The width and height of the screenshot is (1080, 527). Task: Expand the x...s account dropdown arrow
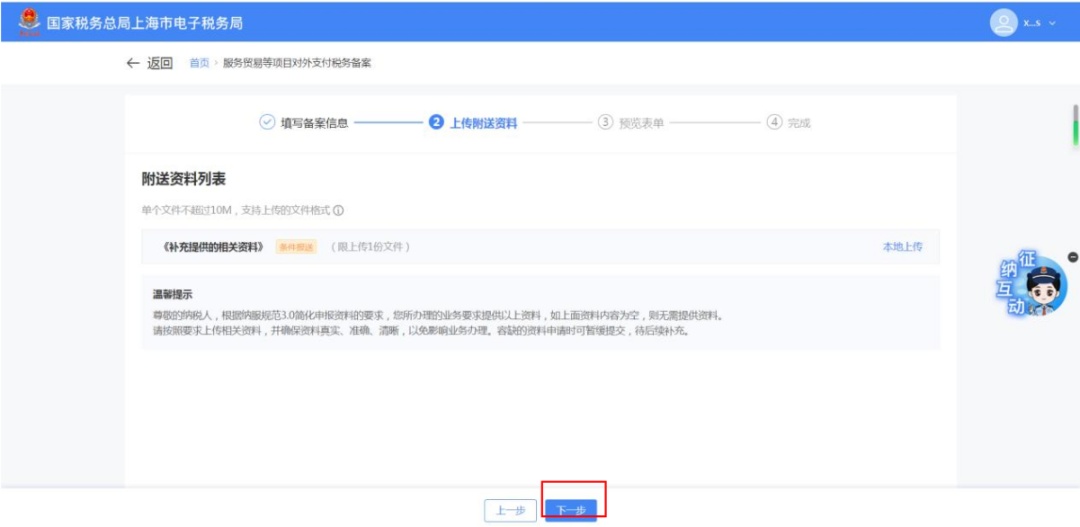tap(1052, 23)
